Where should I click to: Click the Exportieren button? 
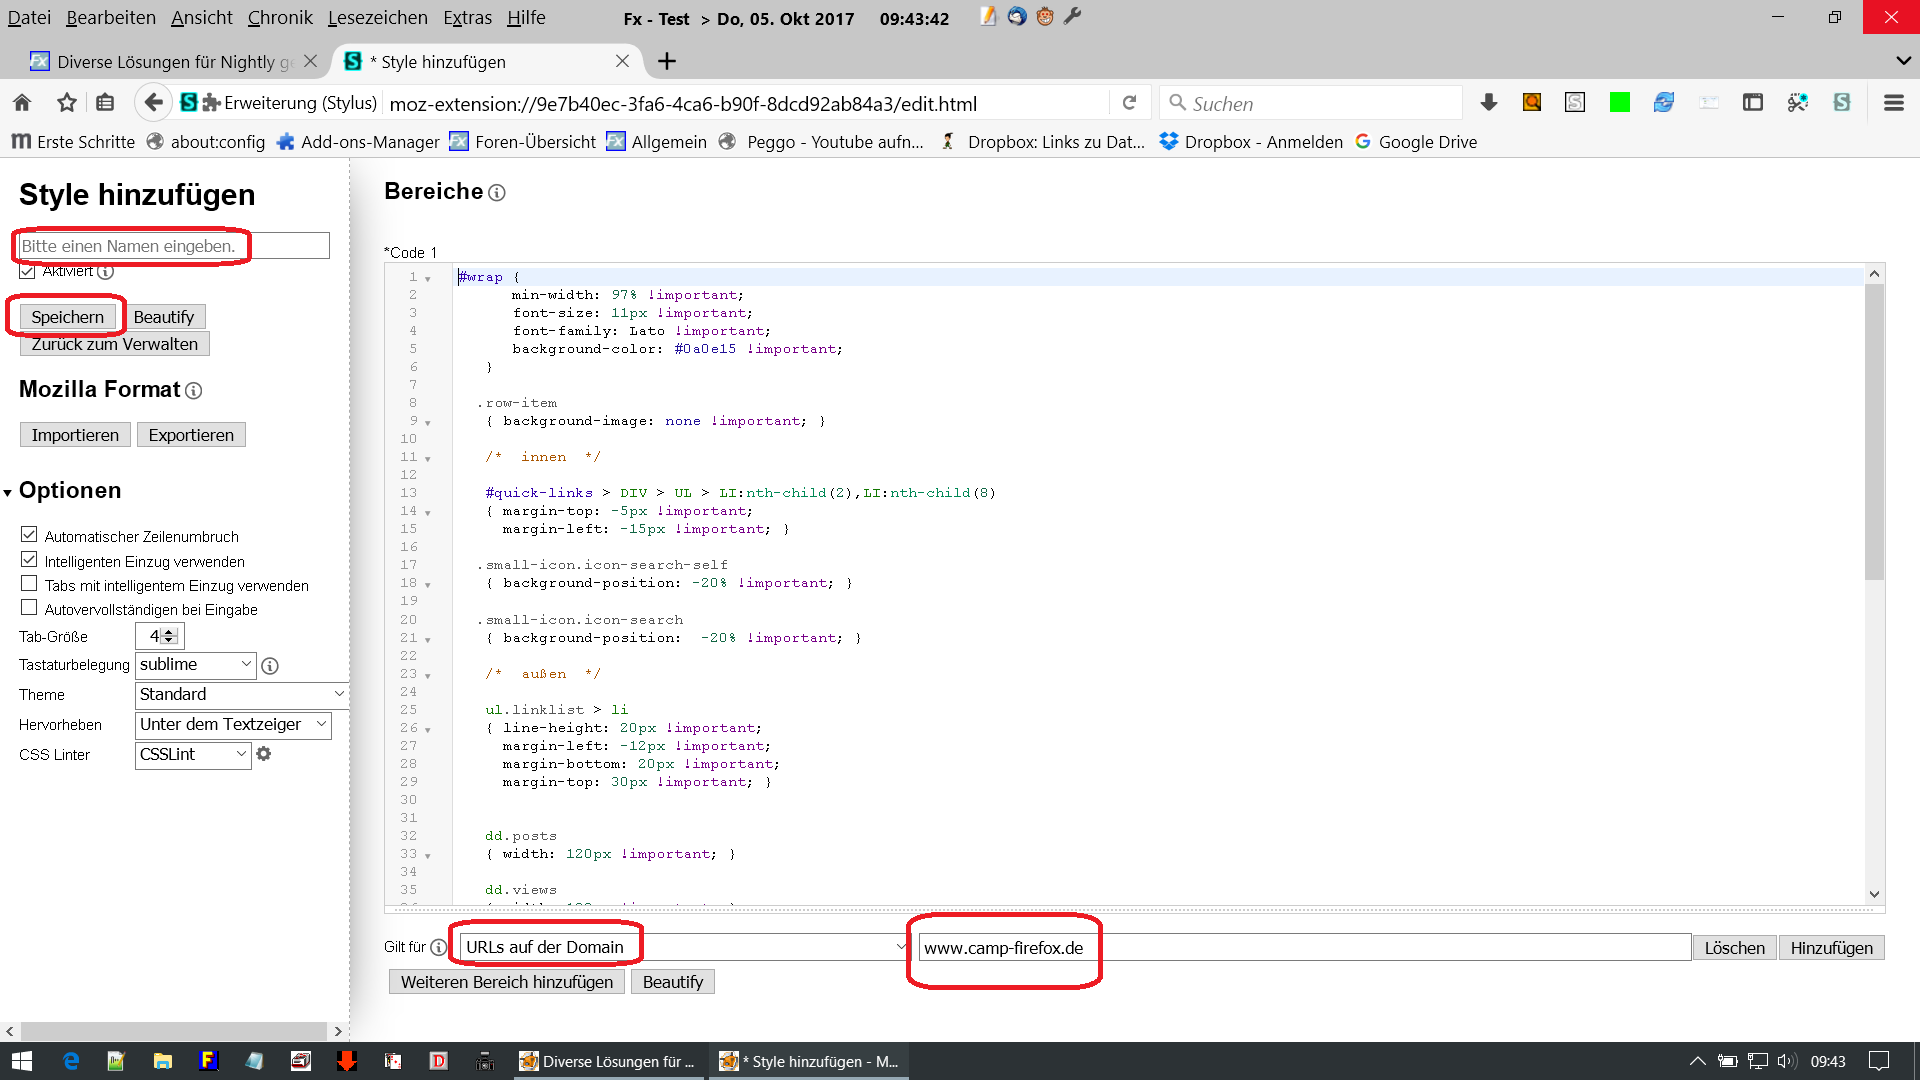pos(191,435)
